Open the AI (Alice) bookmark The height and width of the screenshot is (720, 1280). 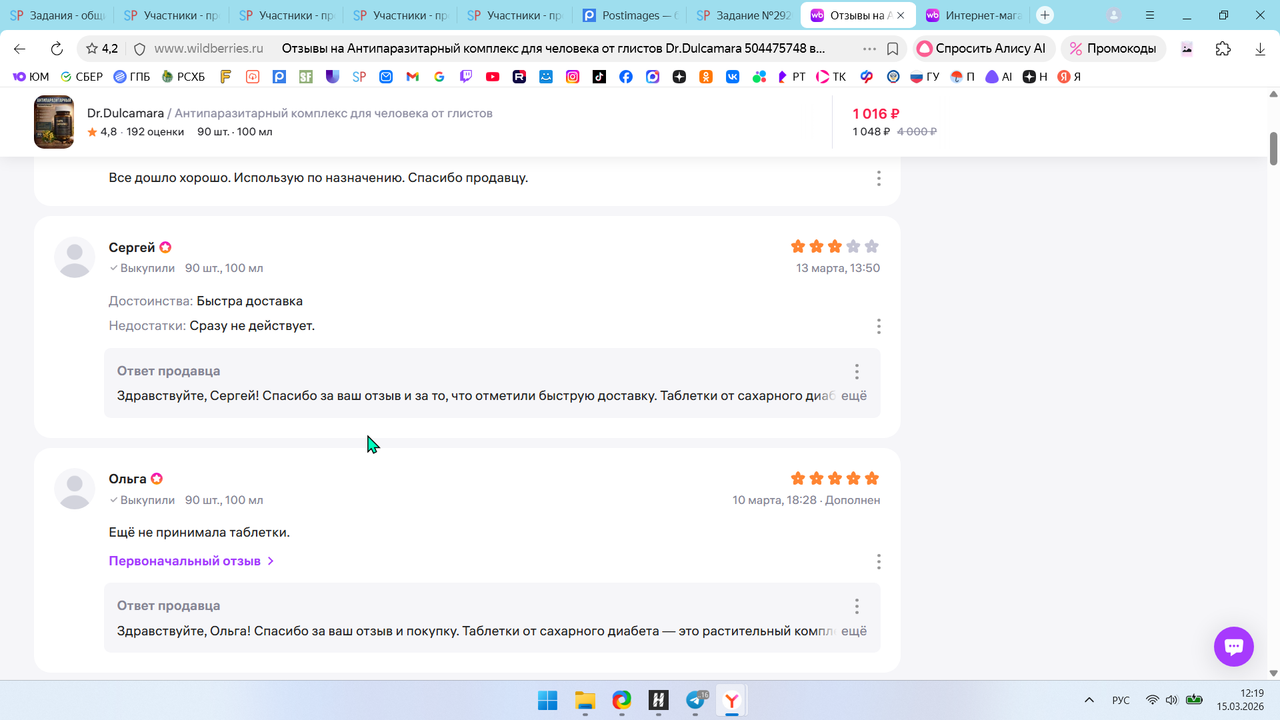pyautogui.click(x=998, y=76)
